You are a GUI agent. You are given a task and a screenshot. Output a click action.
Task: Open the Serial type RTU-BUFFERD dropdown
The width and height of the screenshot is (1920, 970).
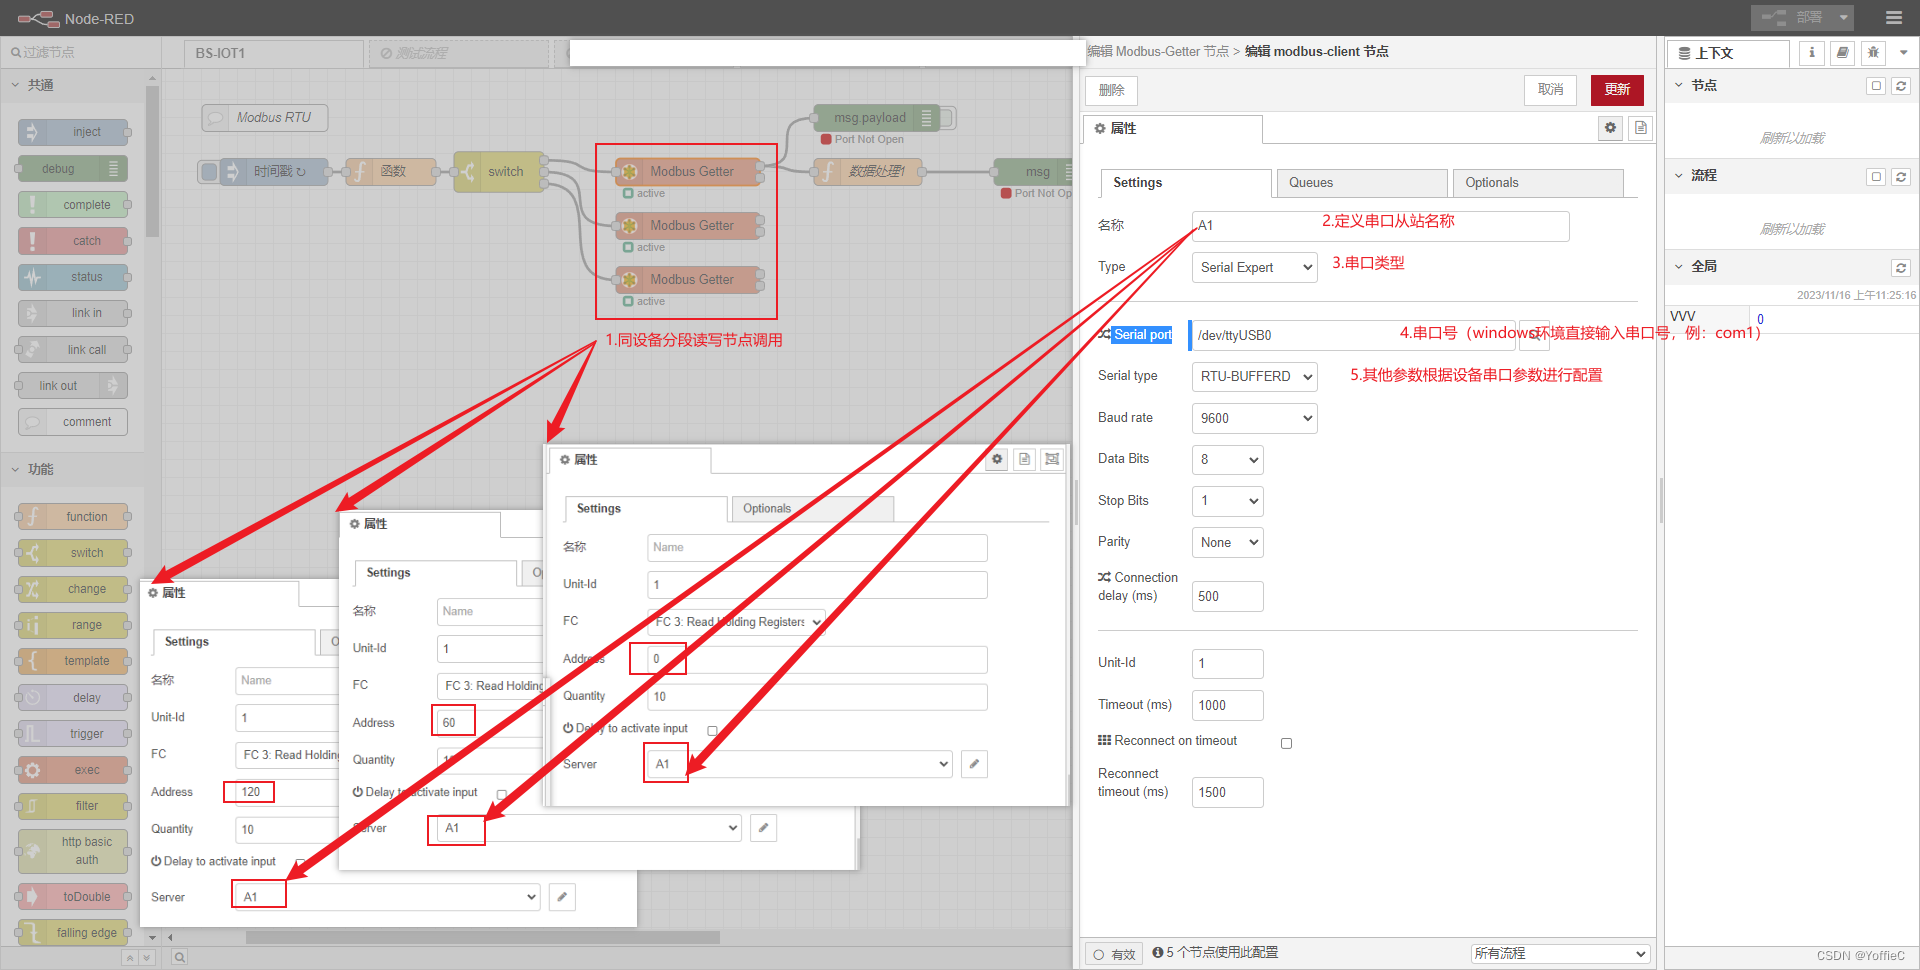tap(1254, 376)
